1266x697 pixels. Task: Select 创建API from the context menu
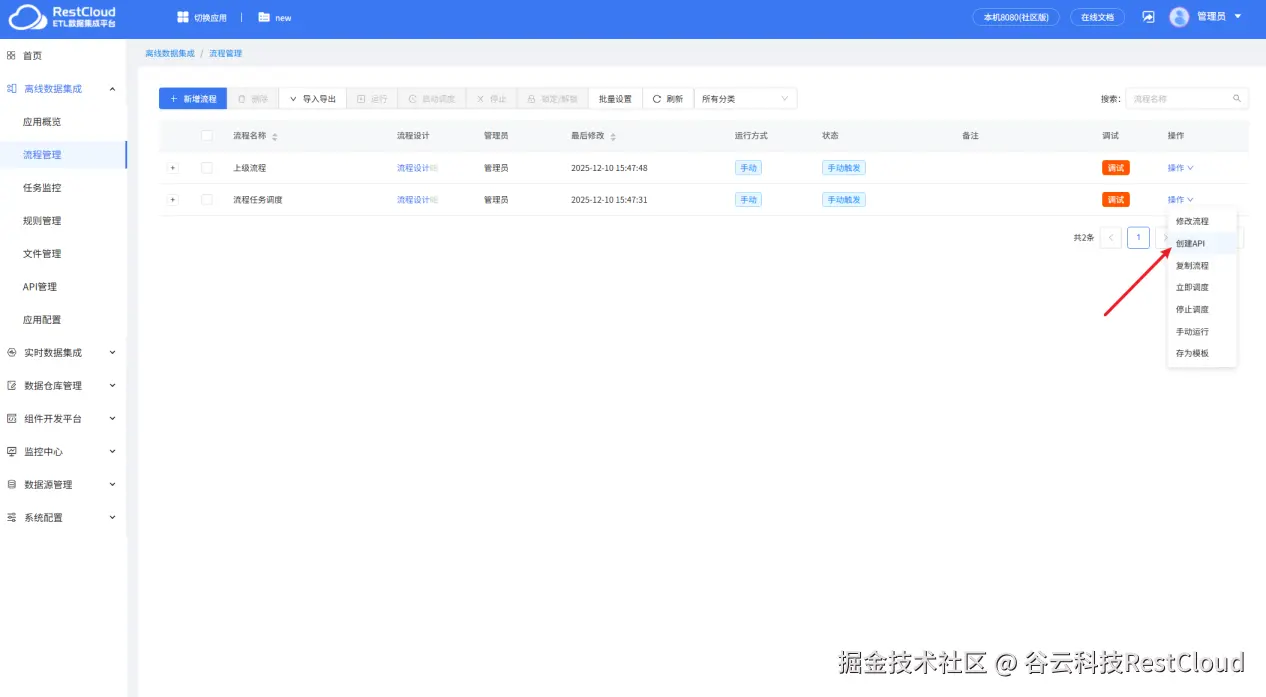[x=1191, y=243]
